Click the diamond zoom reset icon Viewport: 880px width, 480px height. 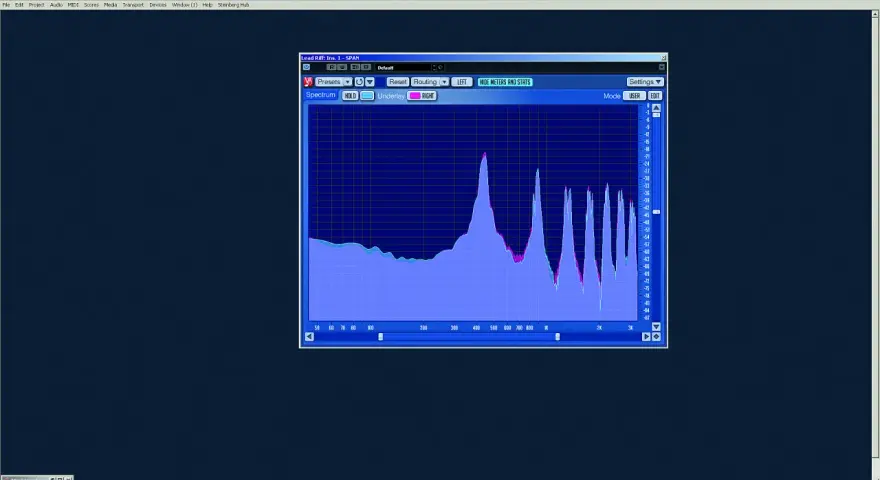pyautogui.click(x=656, y=337)
